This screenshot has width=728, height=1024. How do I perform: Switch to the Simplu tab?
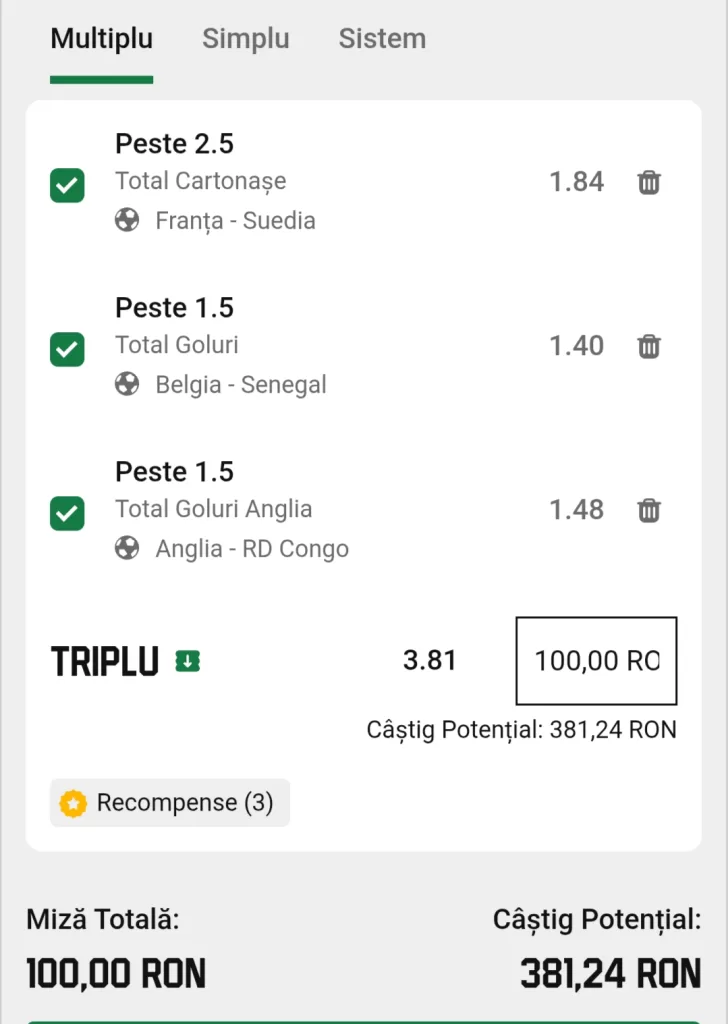click(x=245, y=39)
